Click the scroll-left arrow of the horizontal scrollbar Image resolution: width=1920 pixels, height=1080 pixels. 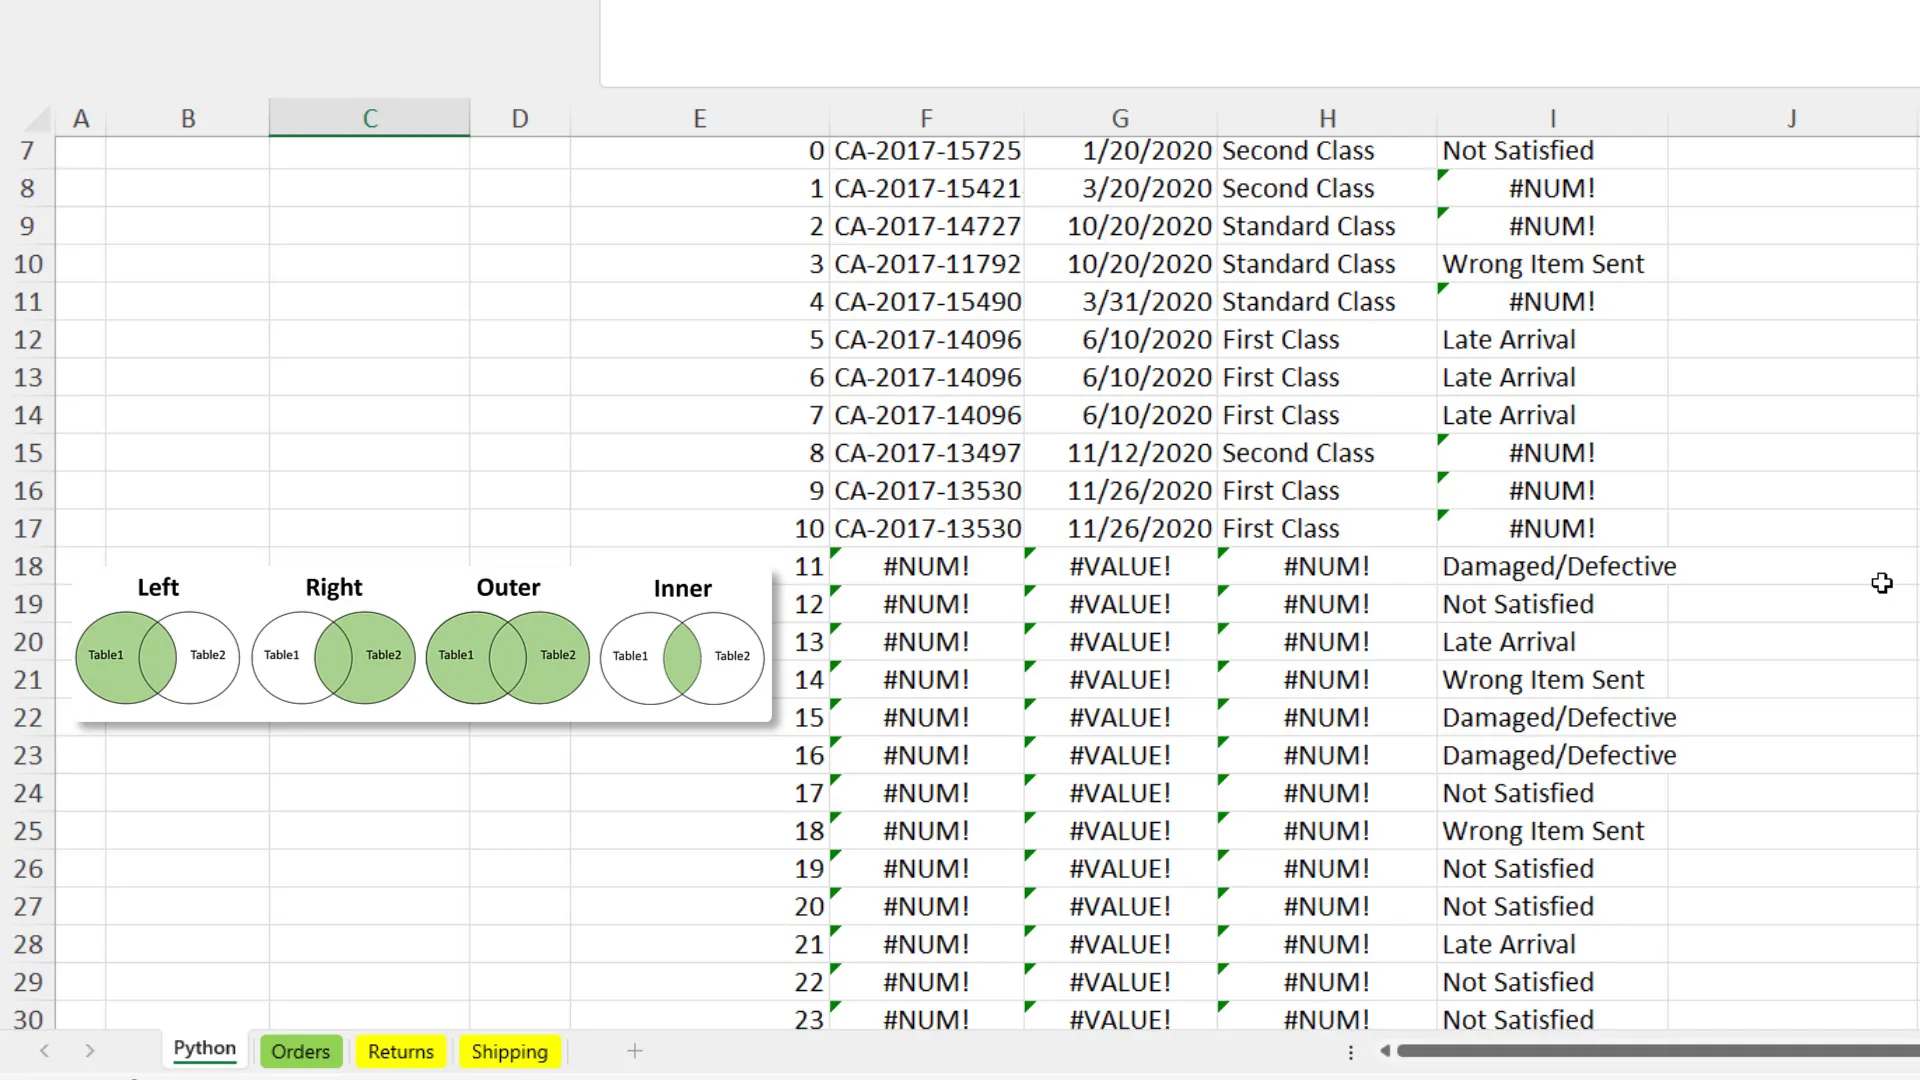pos(1385,1051)
